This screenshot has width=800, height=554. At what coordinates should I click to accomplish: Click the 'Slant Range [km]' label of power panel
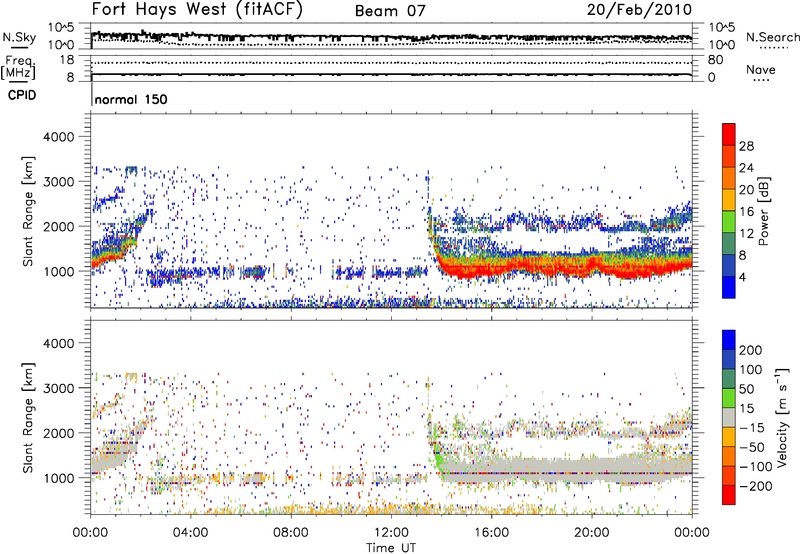point(28,211)
